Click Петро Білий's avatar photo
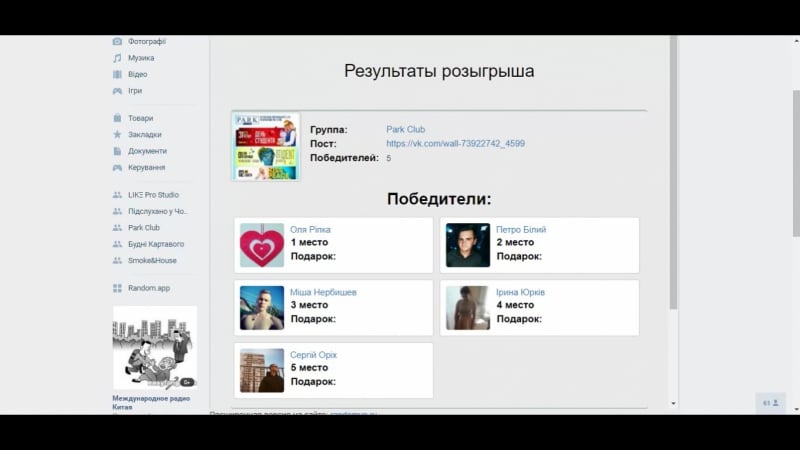This screenshot has height=450, width=800. (468, 245)
